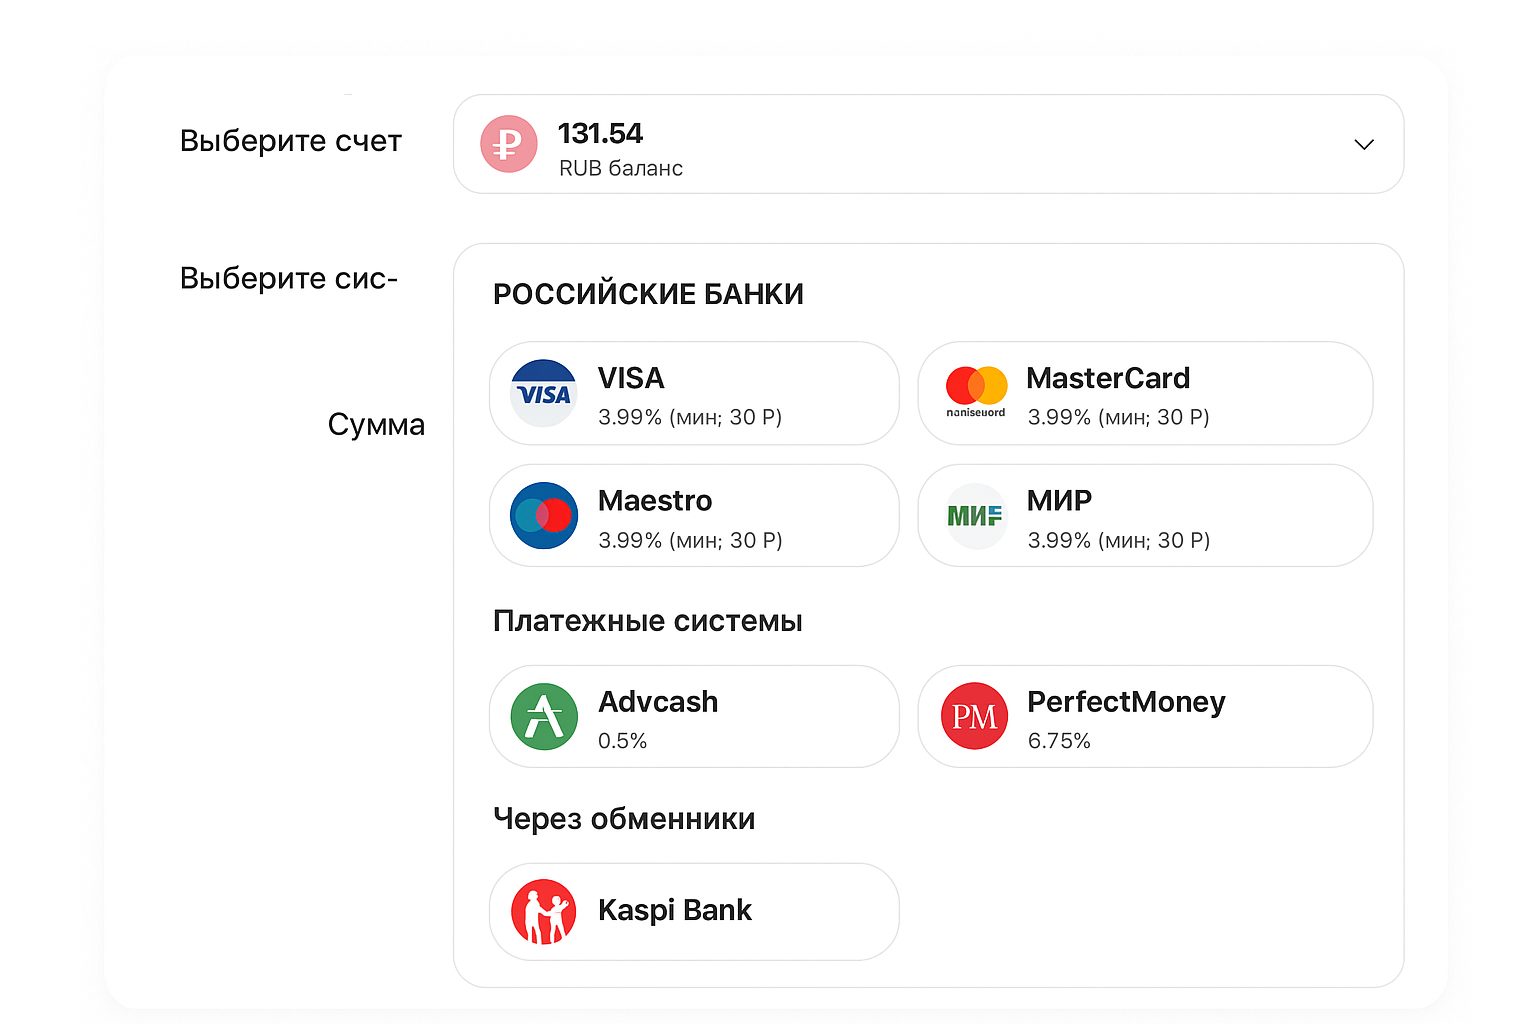Select PerfectMoney 6.75% option
Image resolution: width=1536 pixels, height=1024 pixels.
pos(1144,717)
